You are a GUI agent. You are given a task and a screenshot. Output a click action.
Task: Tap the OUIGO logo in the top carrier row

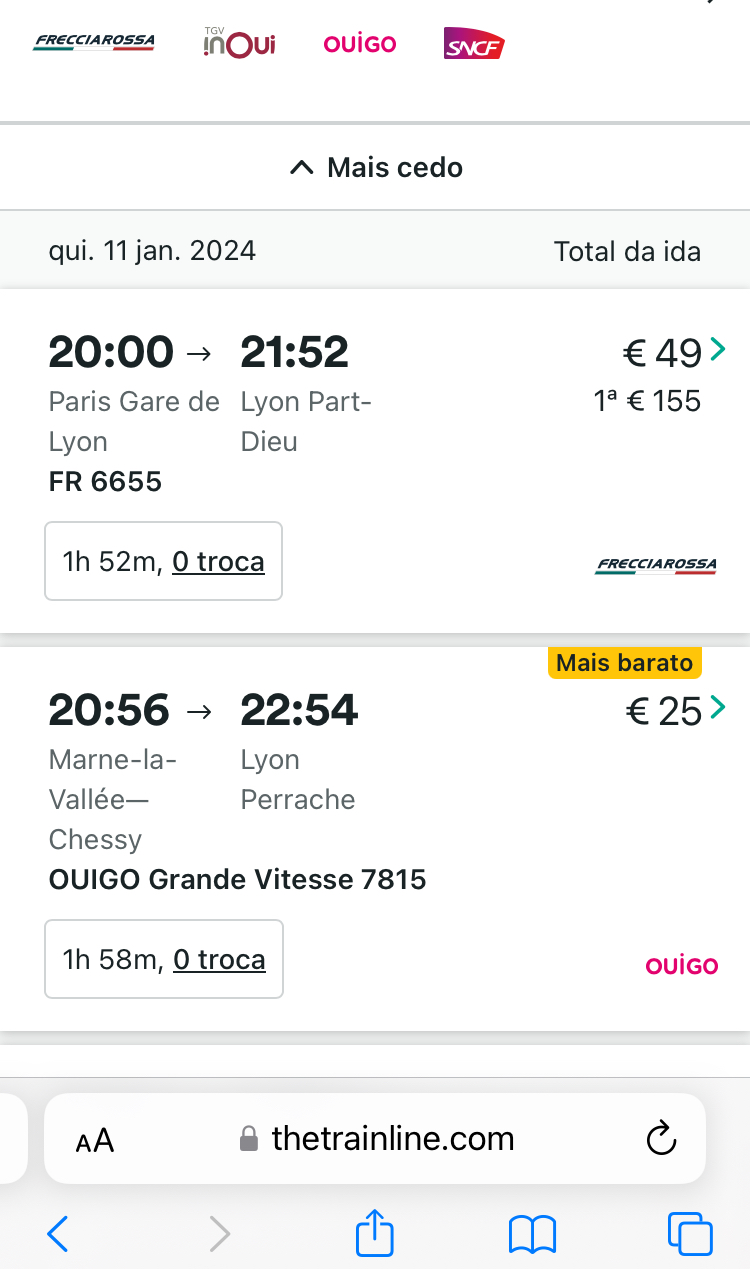pos(360,44)
